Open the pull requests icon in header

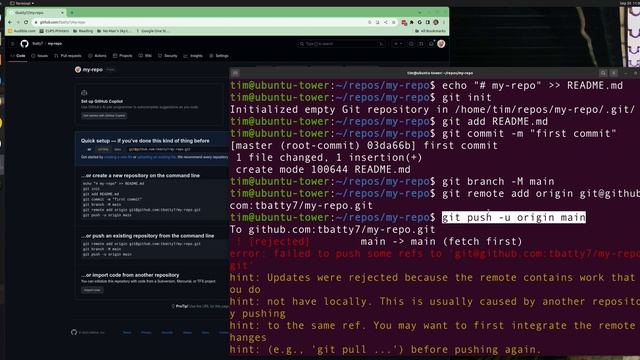click(421, 44)
